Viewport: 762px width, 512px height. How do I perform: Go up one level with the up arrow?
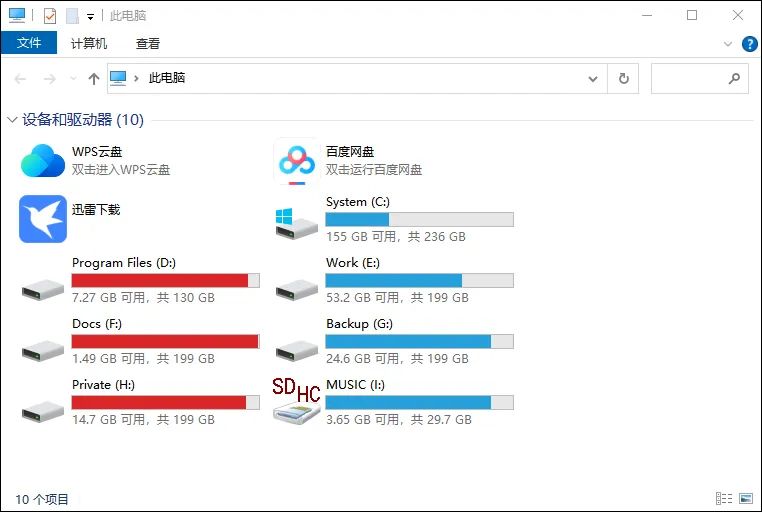94,79
